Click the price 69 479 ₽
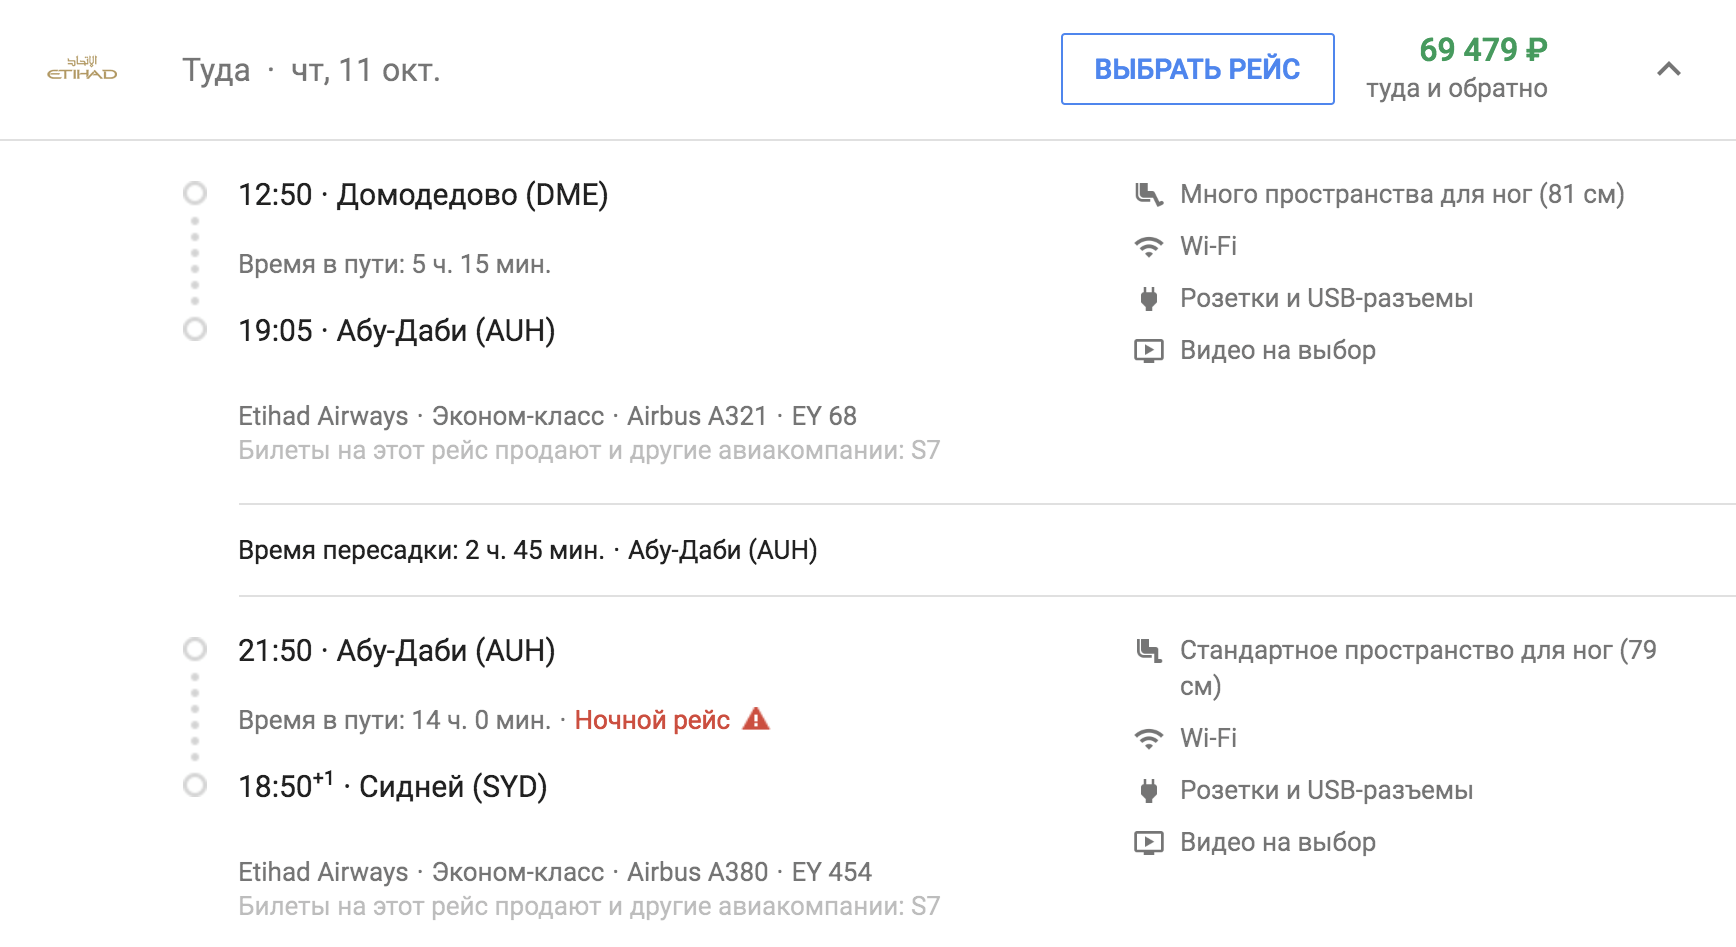 [1483, 49]
